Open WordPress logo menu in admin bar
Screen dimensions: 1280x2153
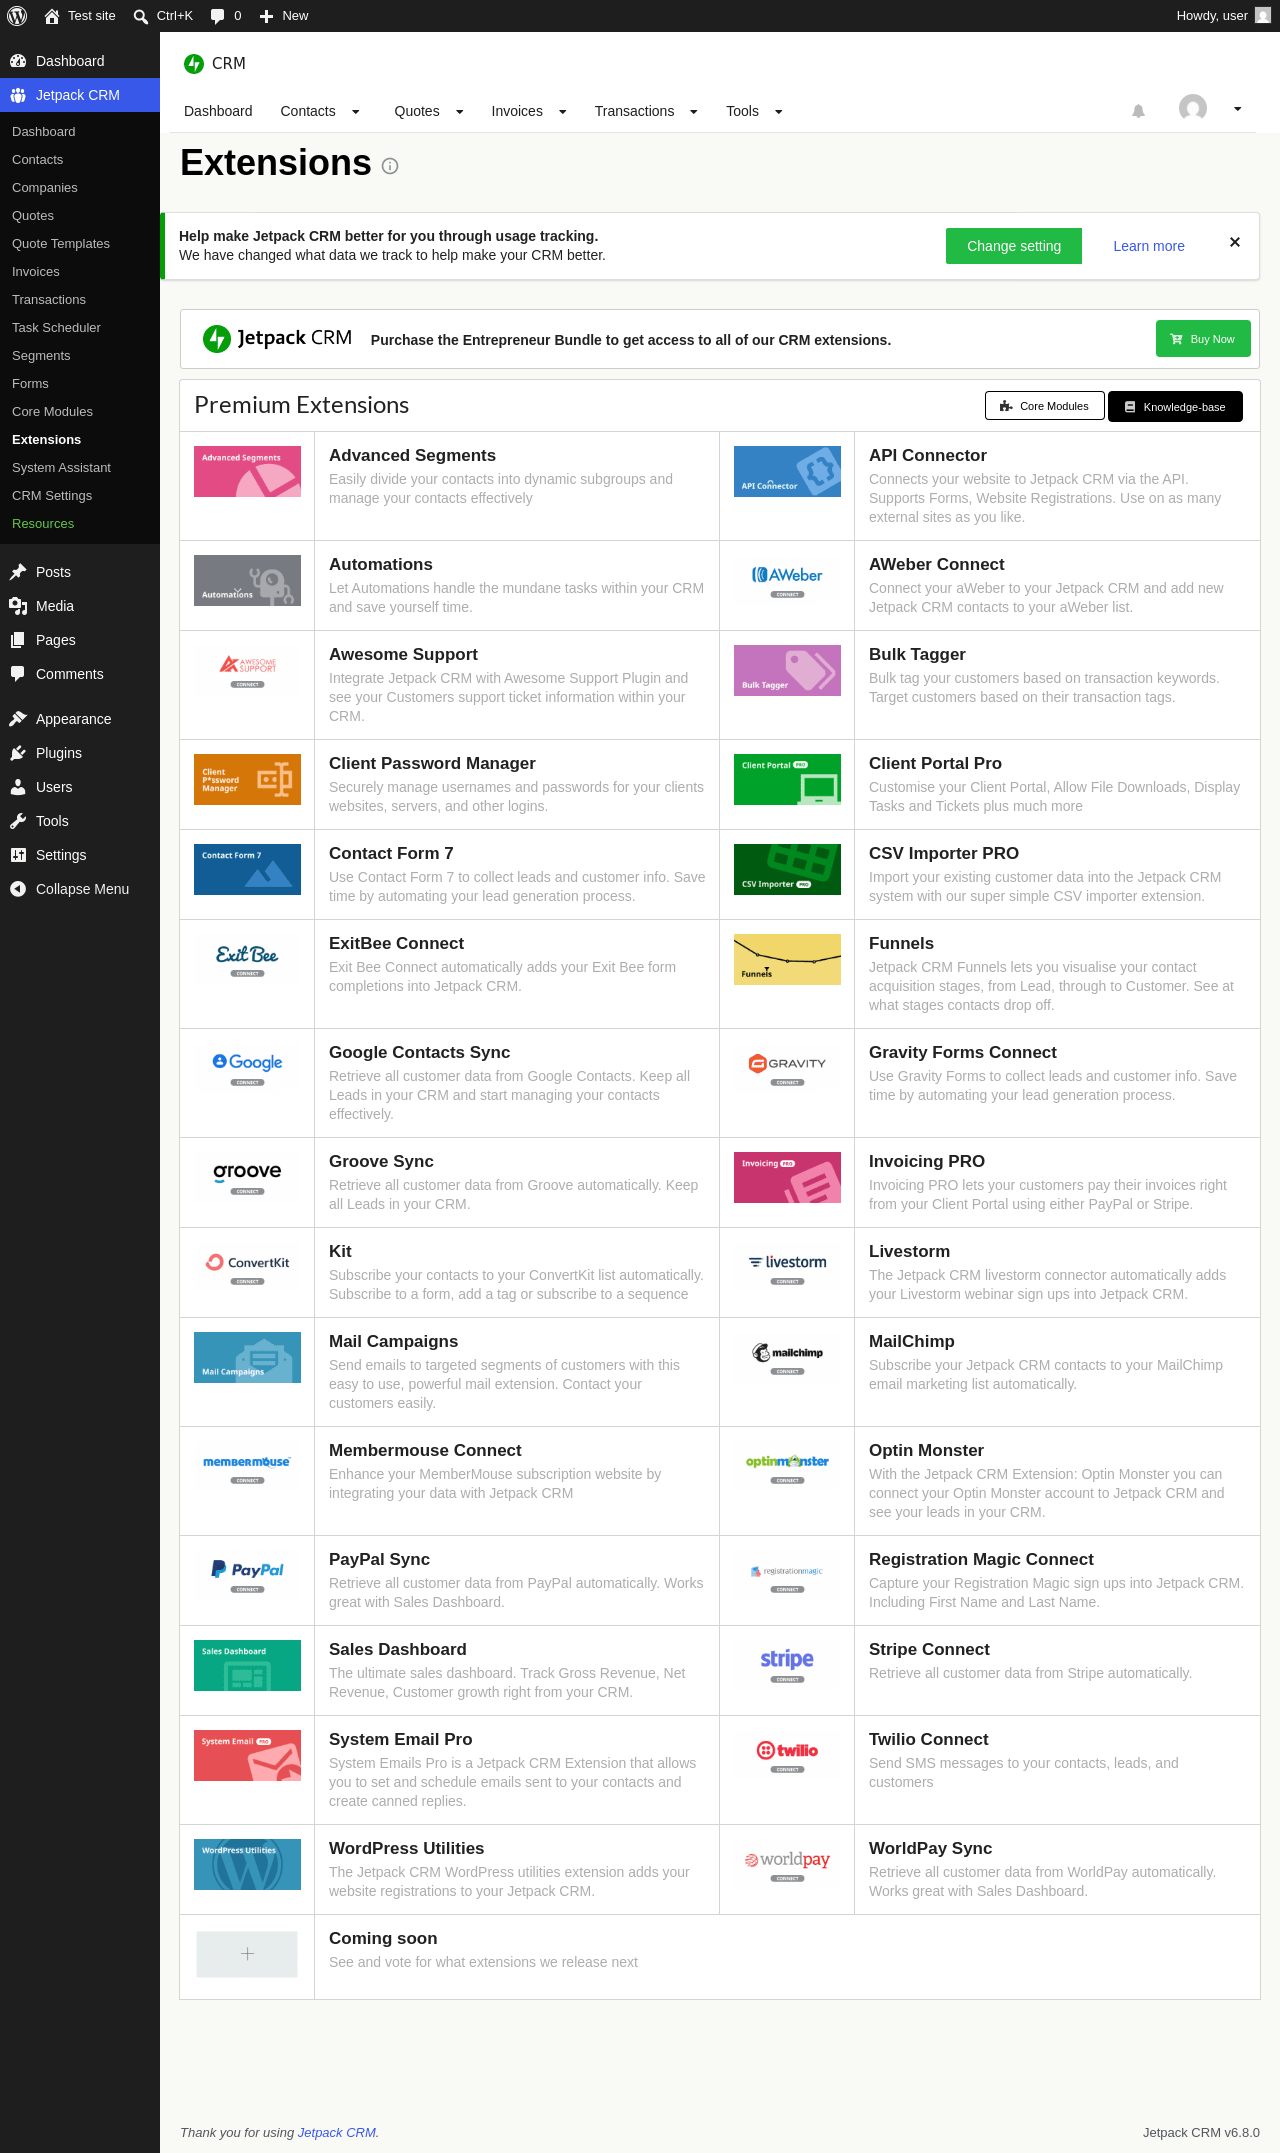click(17, 16)
